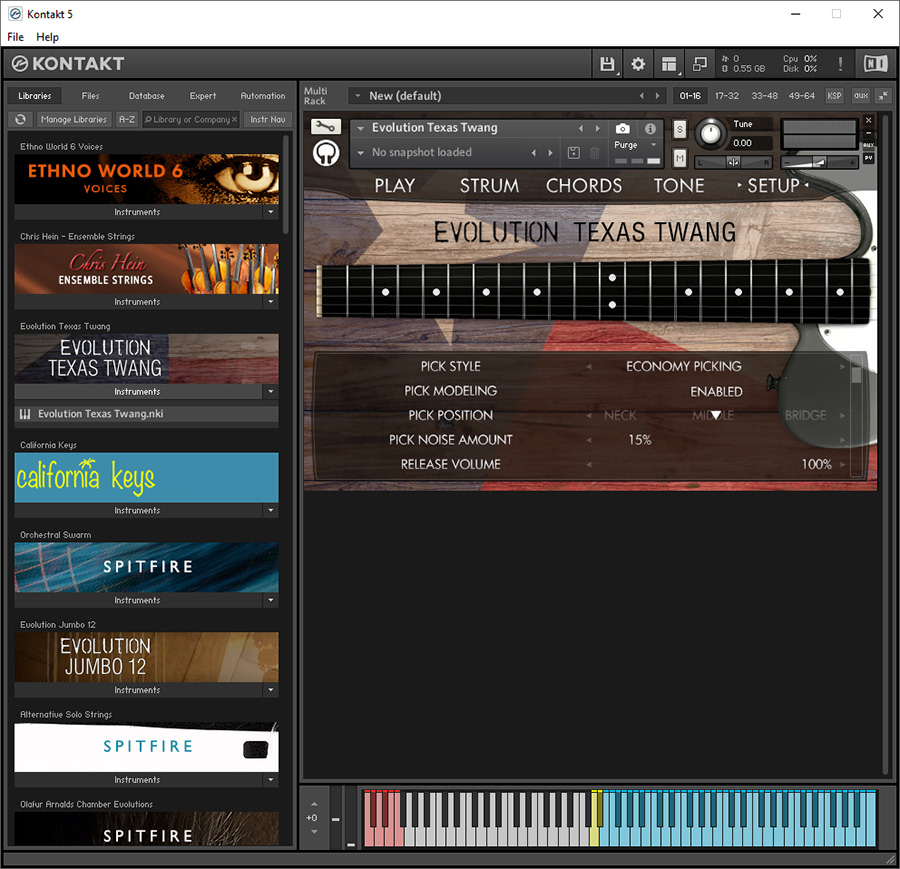Adjust the Tune knob

(x=711, y=134)
